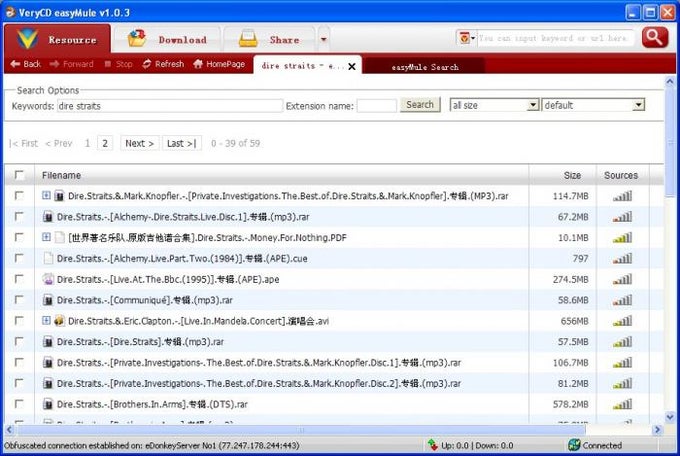Sort results by Size column

(x=572, y=175)
